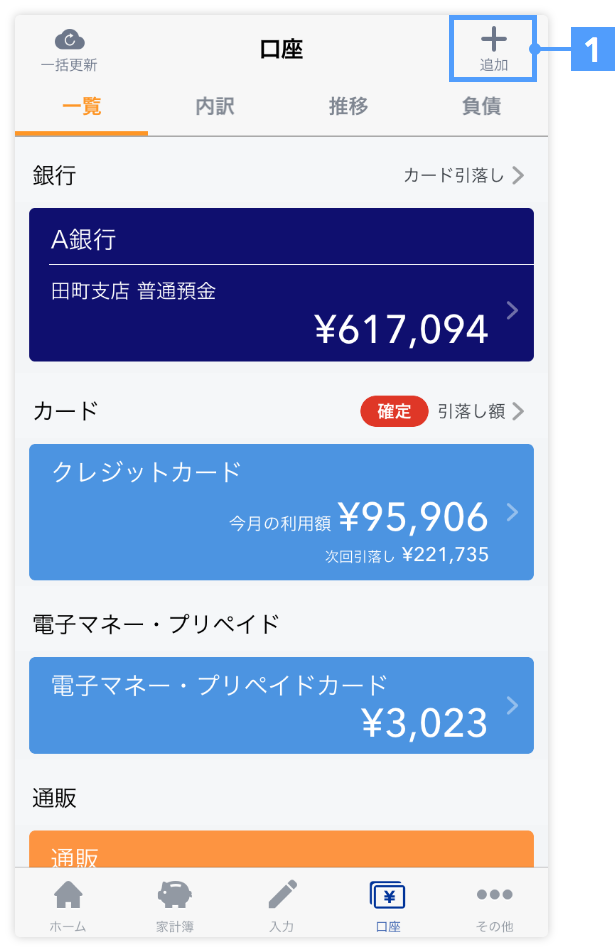
Task: Open the ホーム house icon
Action: pyautogui.click(x=68, y=894)
